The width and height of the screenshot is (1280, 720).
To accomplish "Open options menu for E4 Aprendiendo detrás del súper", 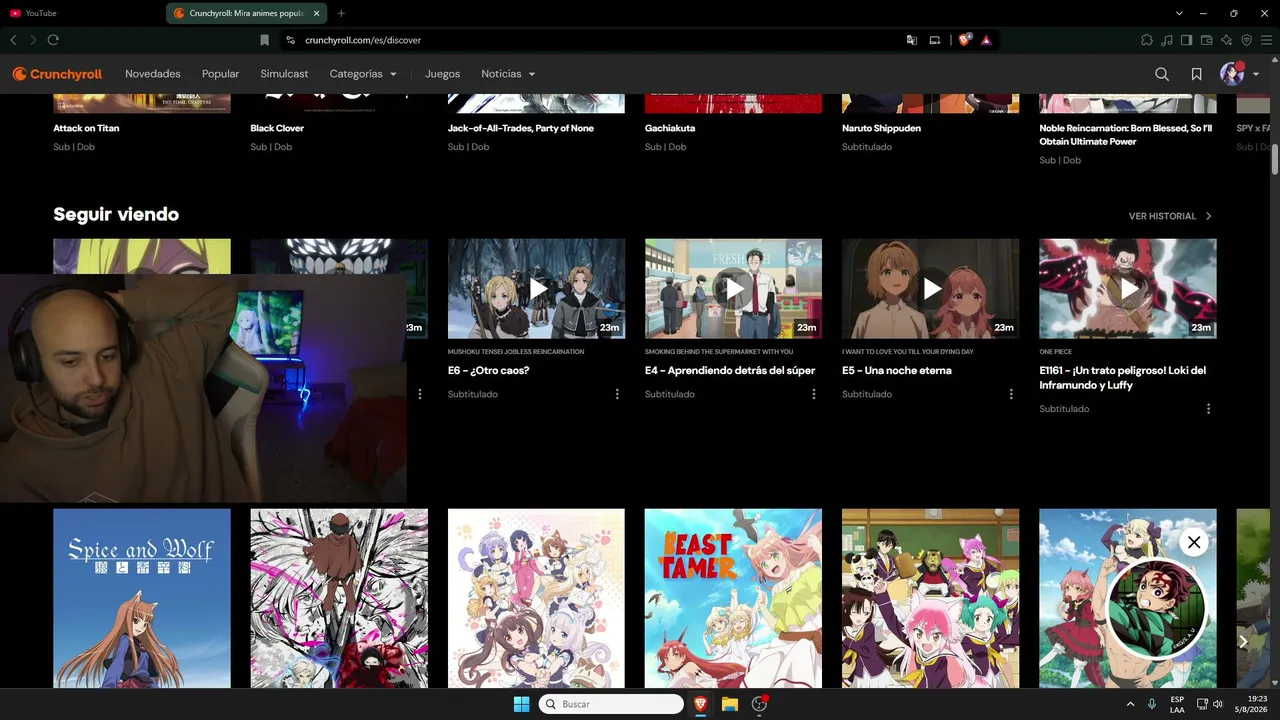I will tap(814, 394).
